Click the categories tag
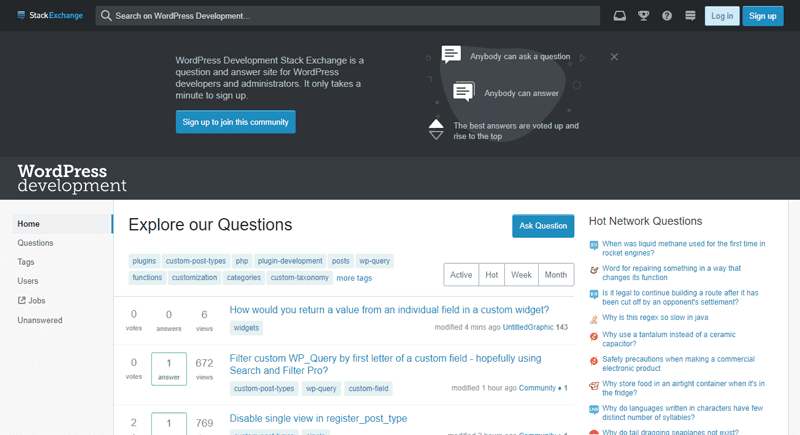 (x=243, y=277)
